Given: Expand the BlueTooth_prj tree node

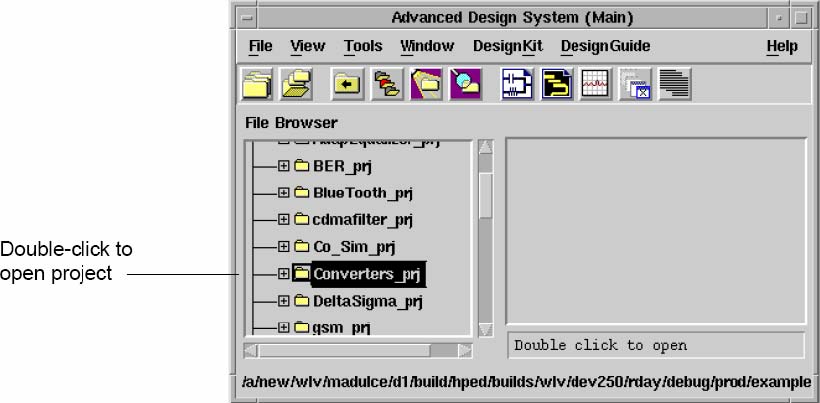Looking at the screenshot, I should [x=283, y=192].
